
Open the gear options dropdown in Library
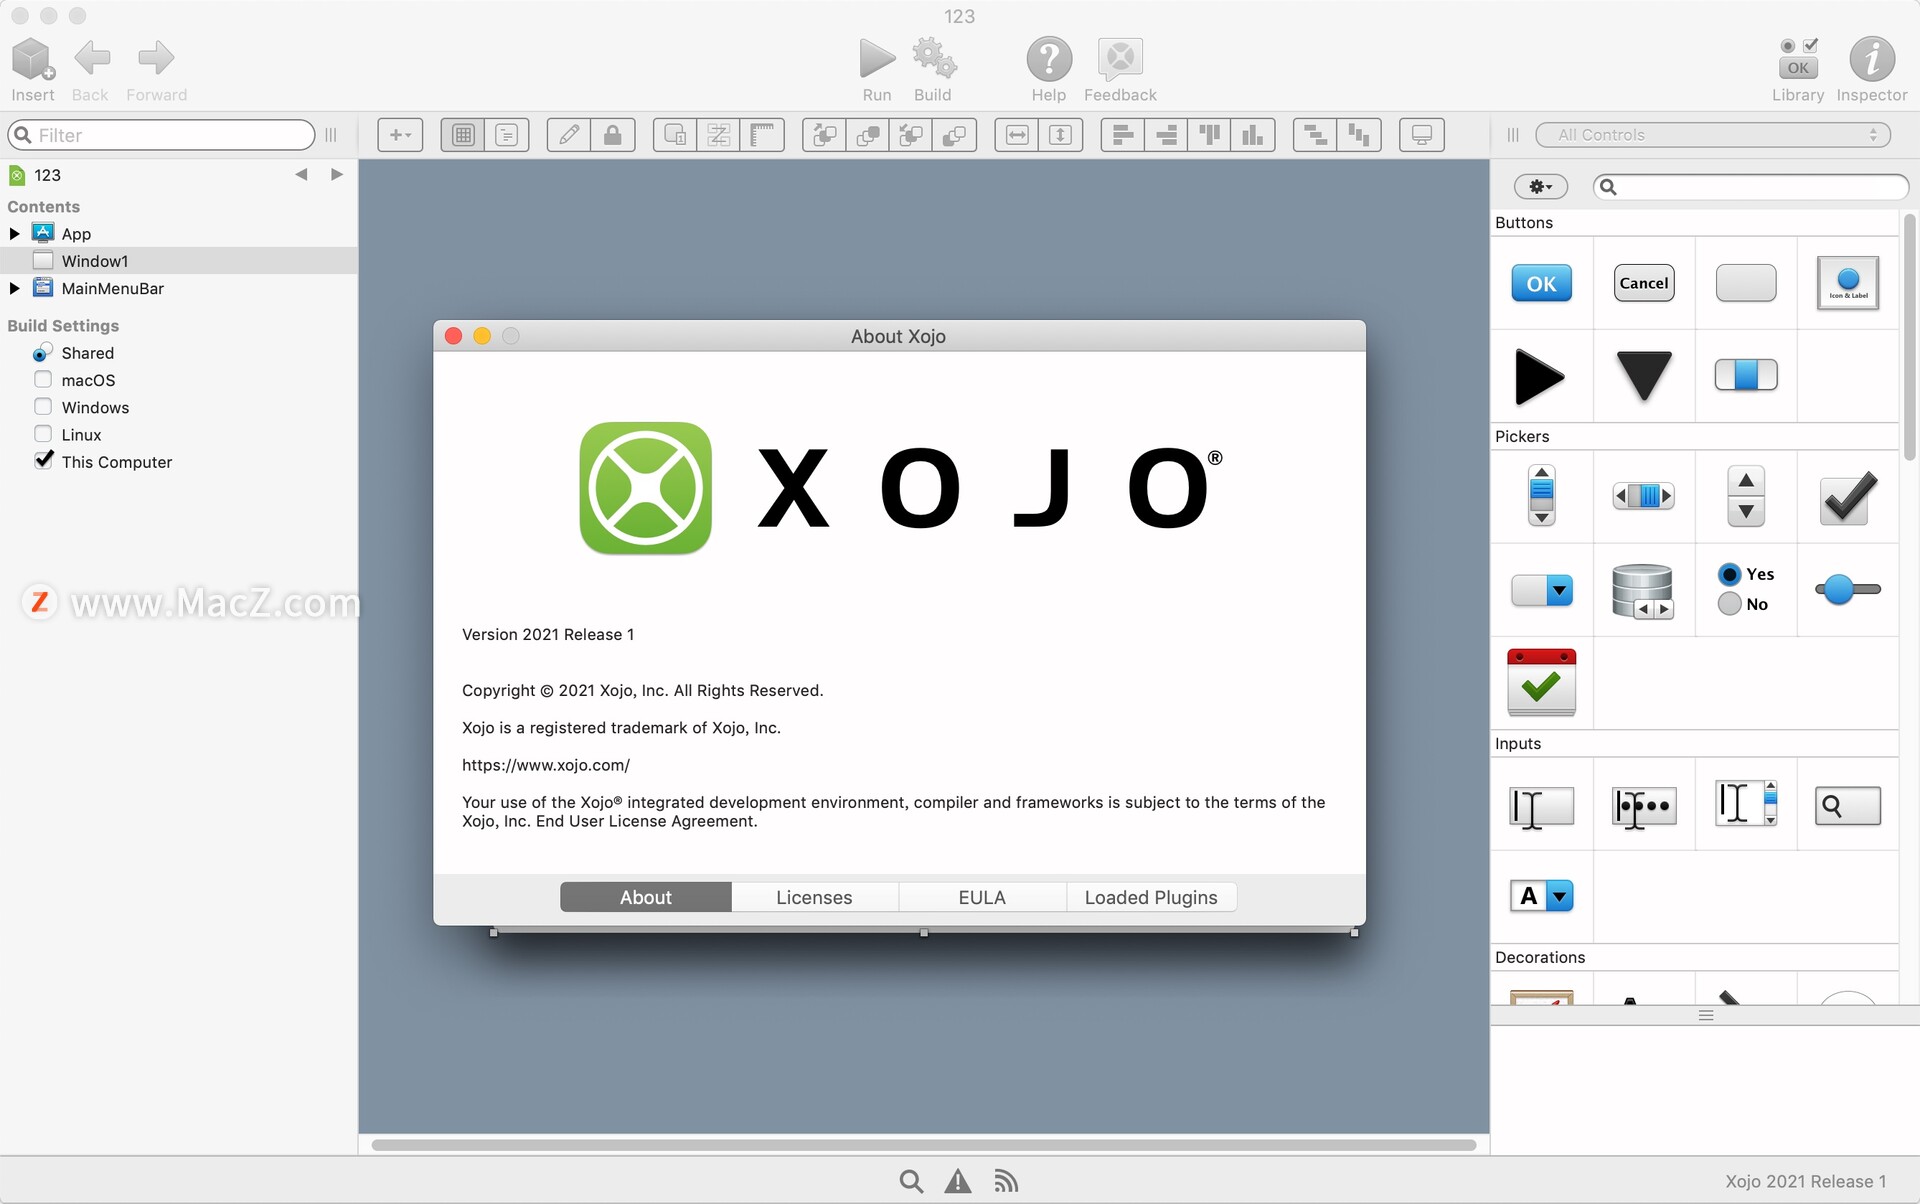click(x=1540, y=187)
